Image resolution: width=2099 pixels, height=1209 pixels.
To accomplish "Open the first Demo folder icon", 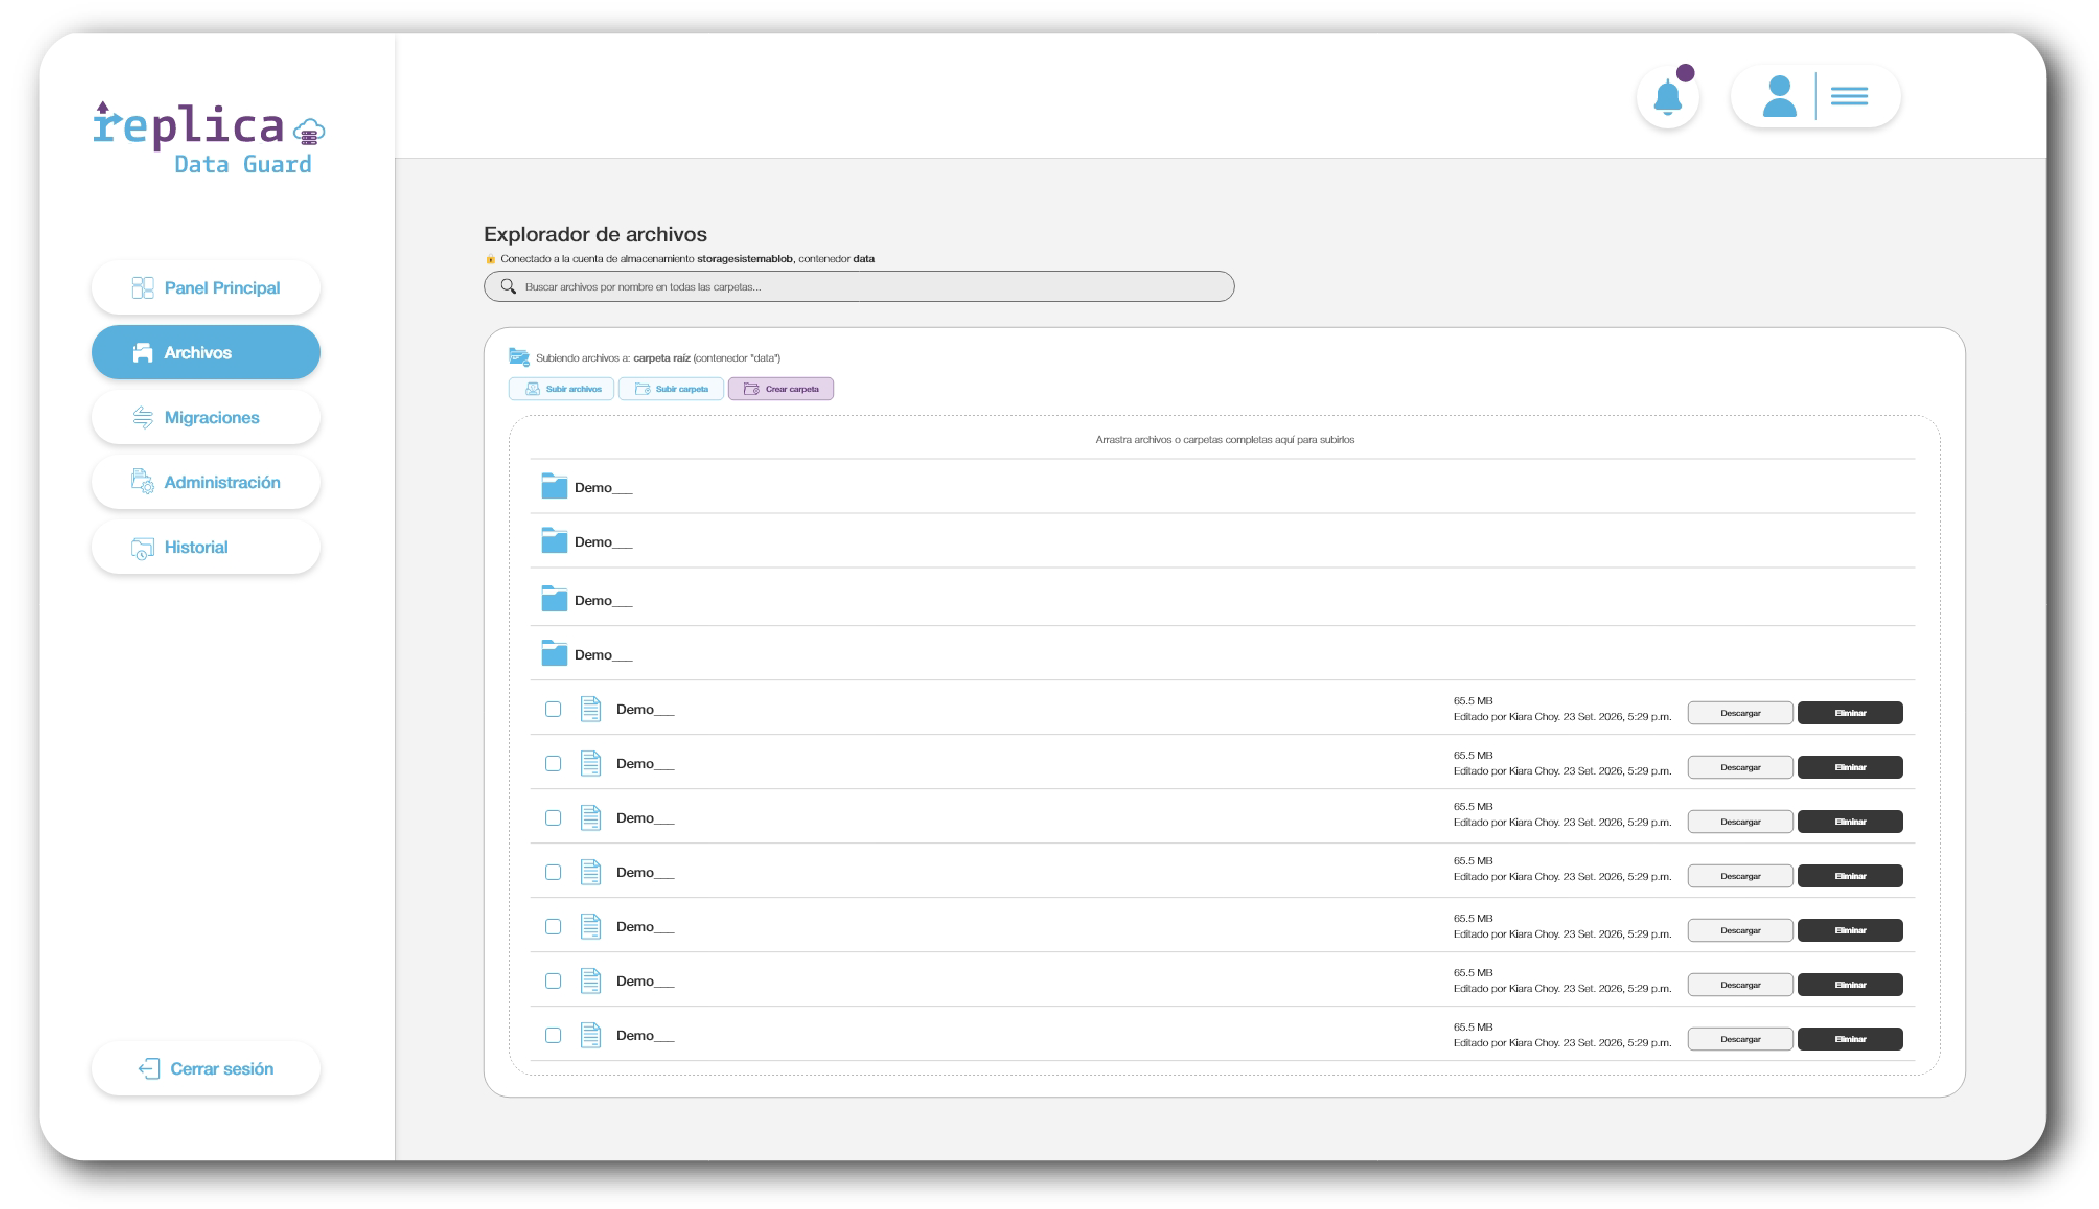I will (554, 486).
